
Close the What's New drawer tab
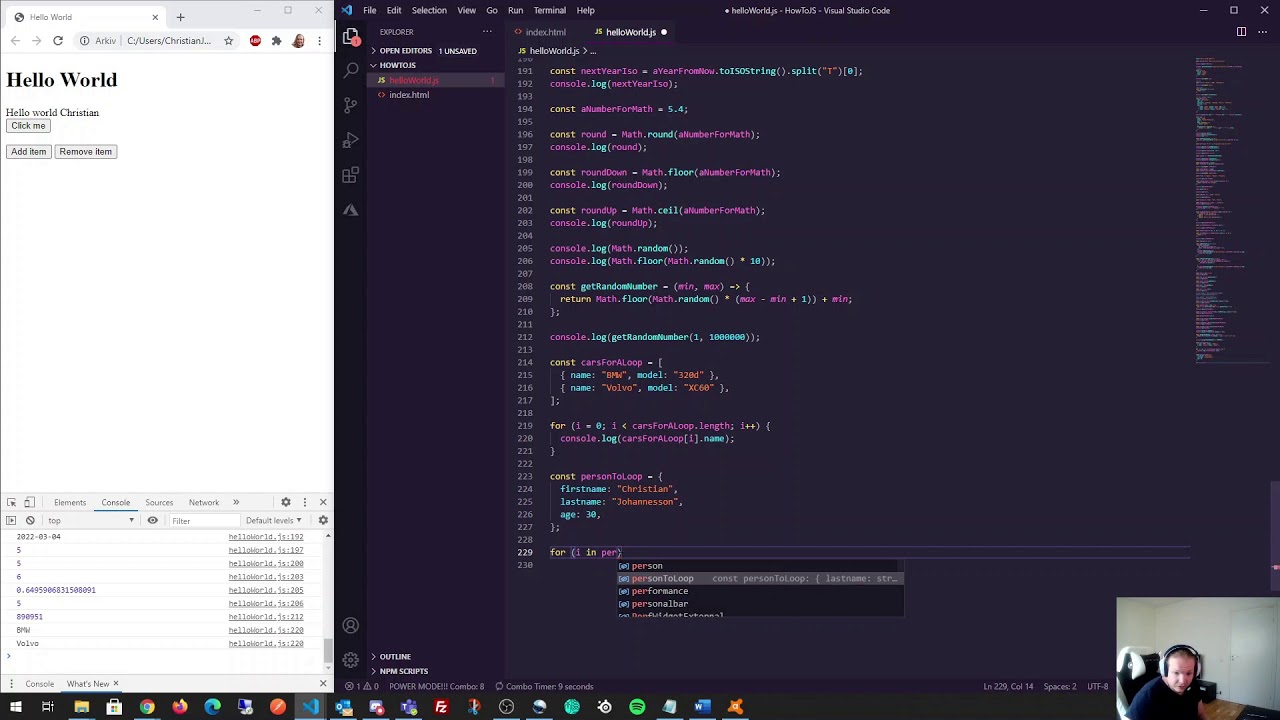tap(115, 684)
